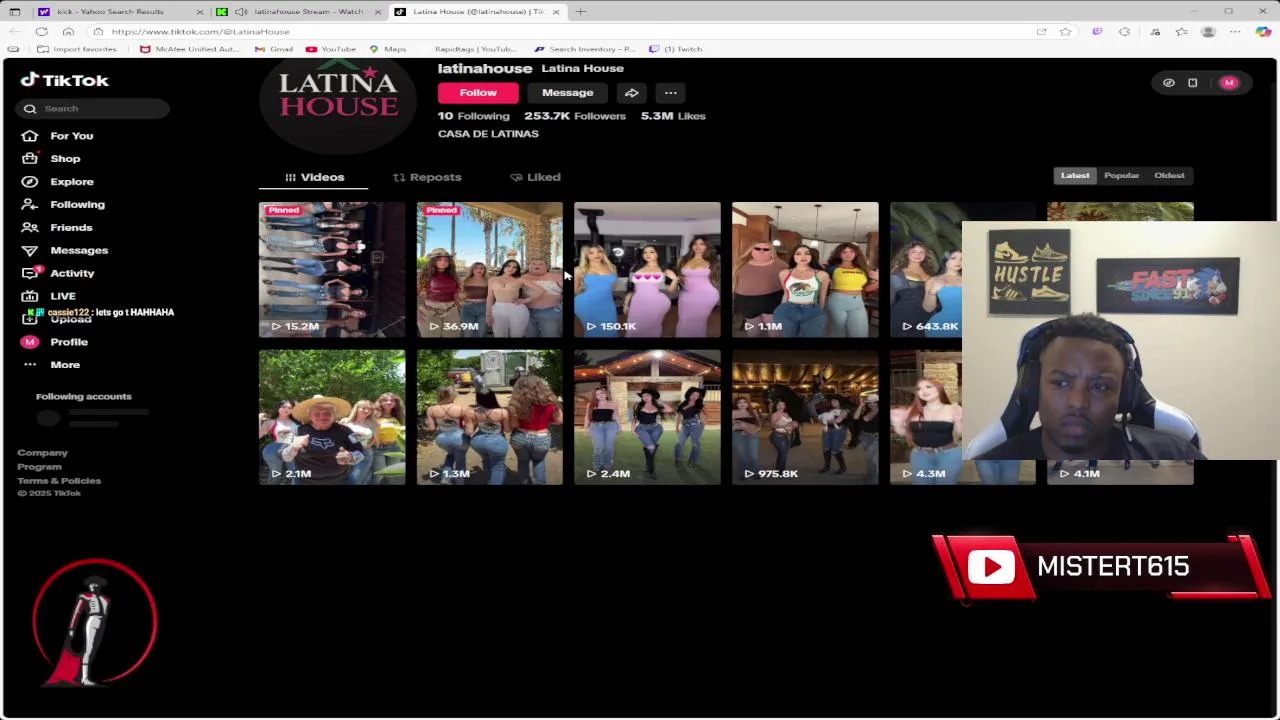Refresh the current page
1280x720 pixels.
[x=42, y=32]
